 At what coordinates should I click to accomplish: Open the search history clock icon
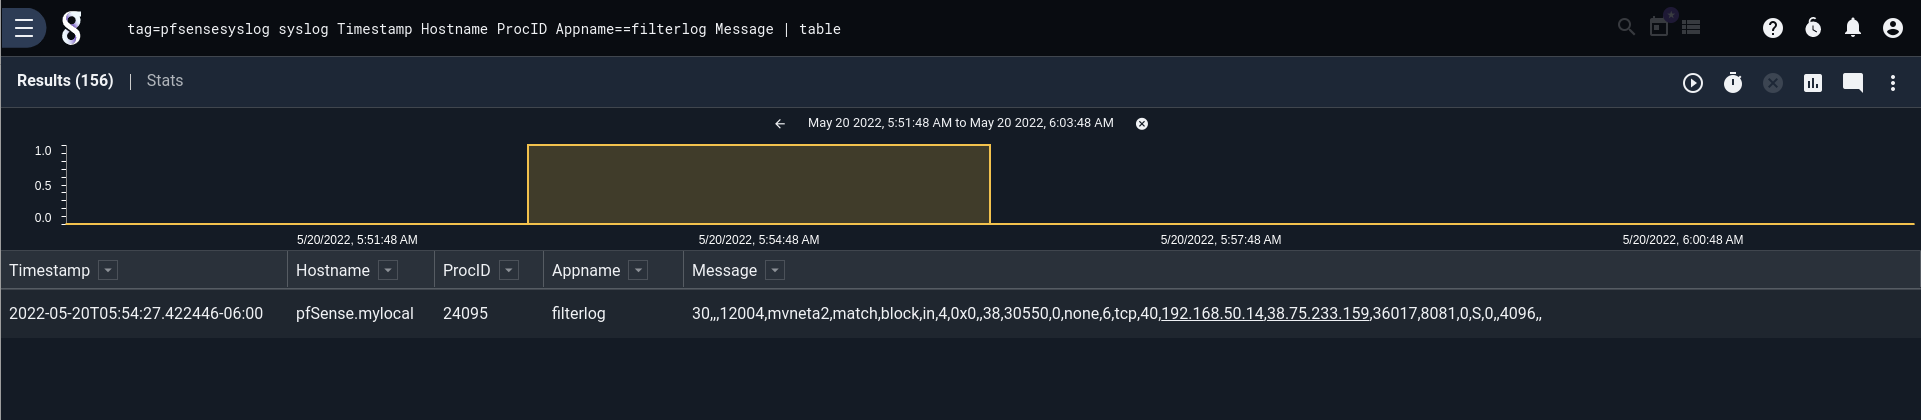[1813, 28]
